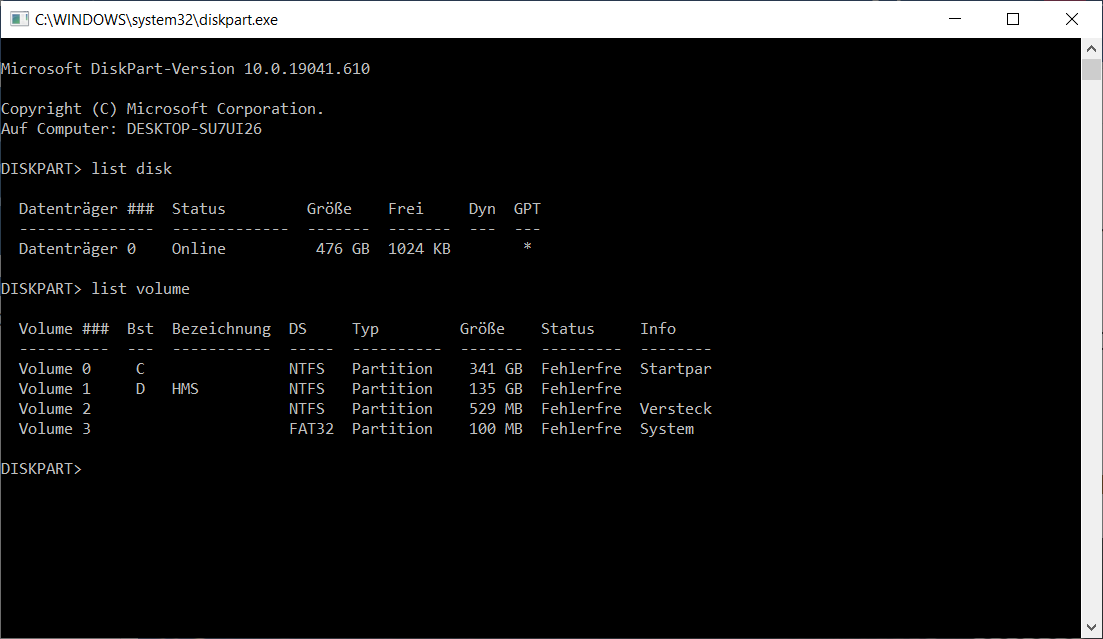
Task: Click the computer name 'DESKTOP-SU7UI26'
Action: (x=194, y=129)
